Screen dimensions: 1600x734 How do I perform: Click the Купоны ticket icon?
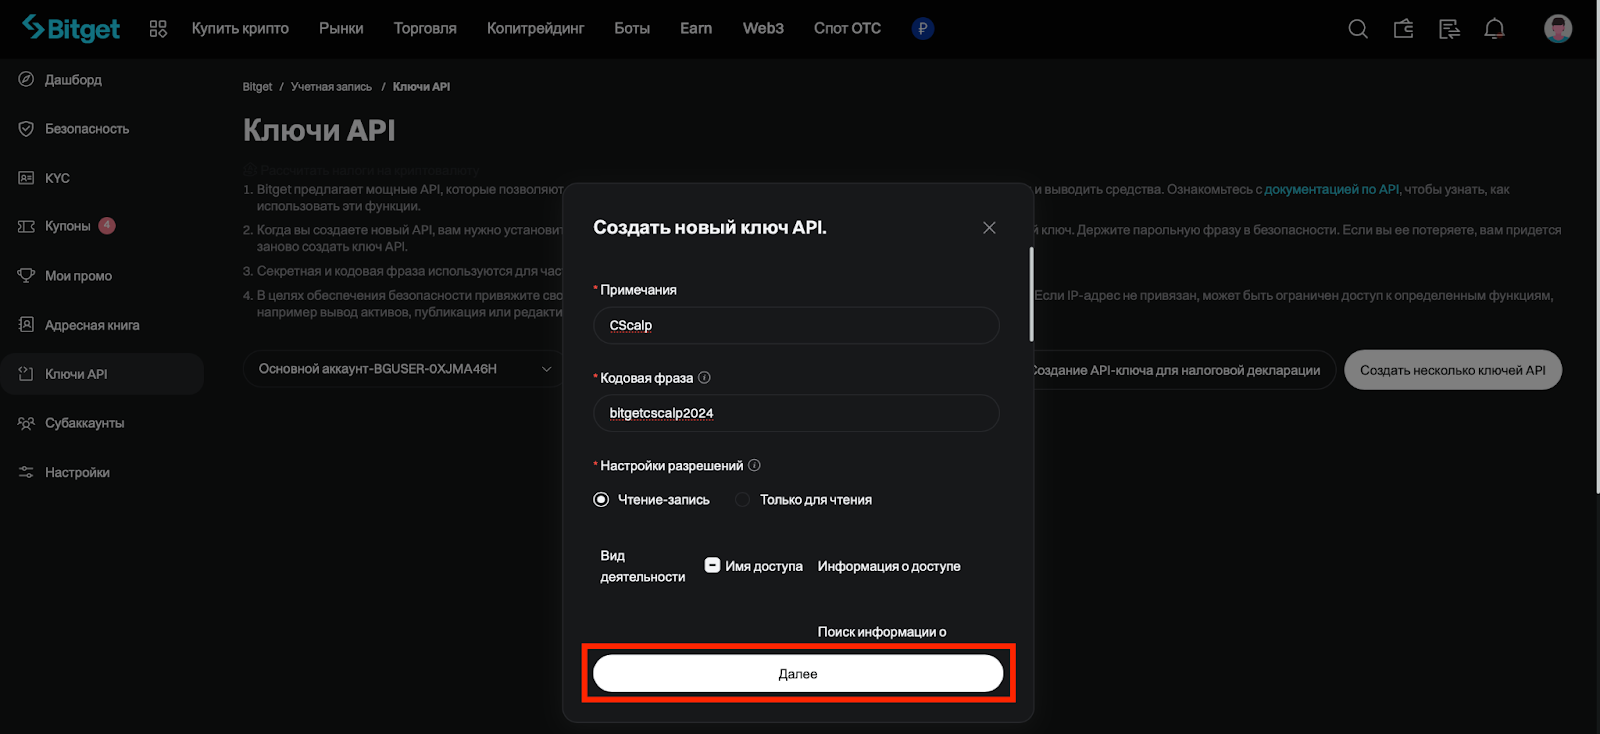(x=26, y=226)
